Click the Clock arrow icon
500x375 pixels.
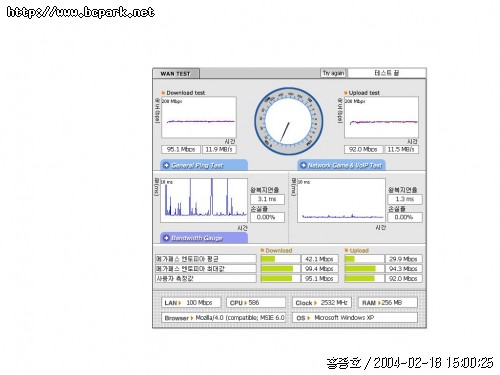pyautogui.click(x=315, y=303)
